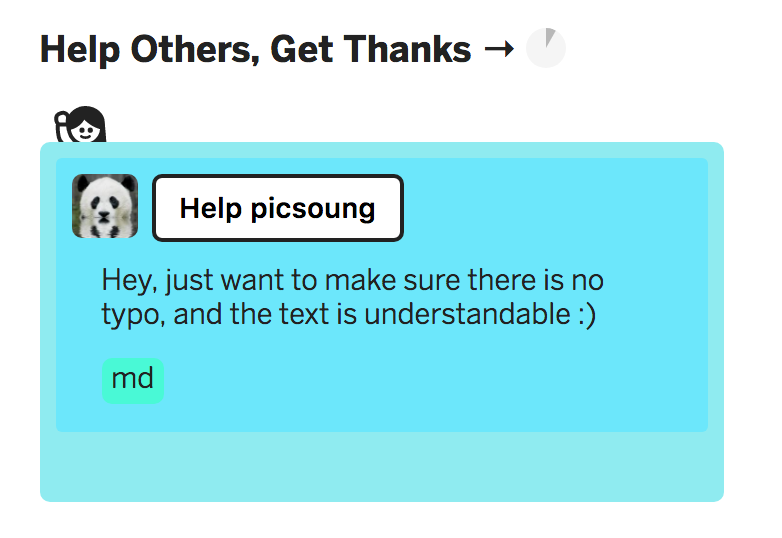Click the grey wedge of the pie timer
Image resolution: width=782 pixels, height=538 pixels.
[551, 39]
